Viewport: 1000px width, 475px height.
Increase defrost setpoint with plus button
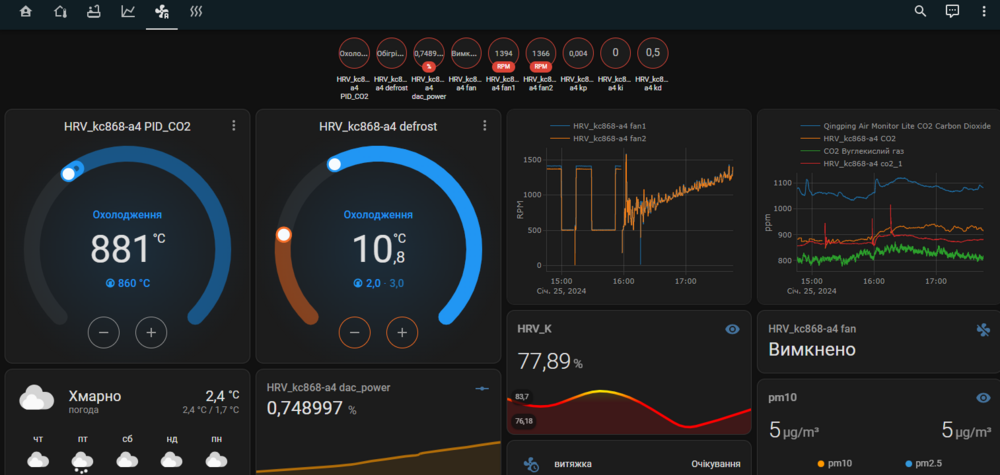tap(402, 332)
